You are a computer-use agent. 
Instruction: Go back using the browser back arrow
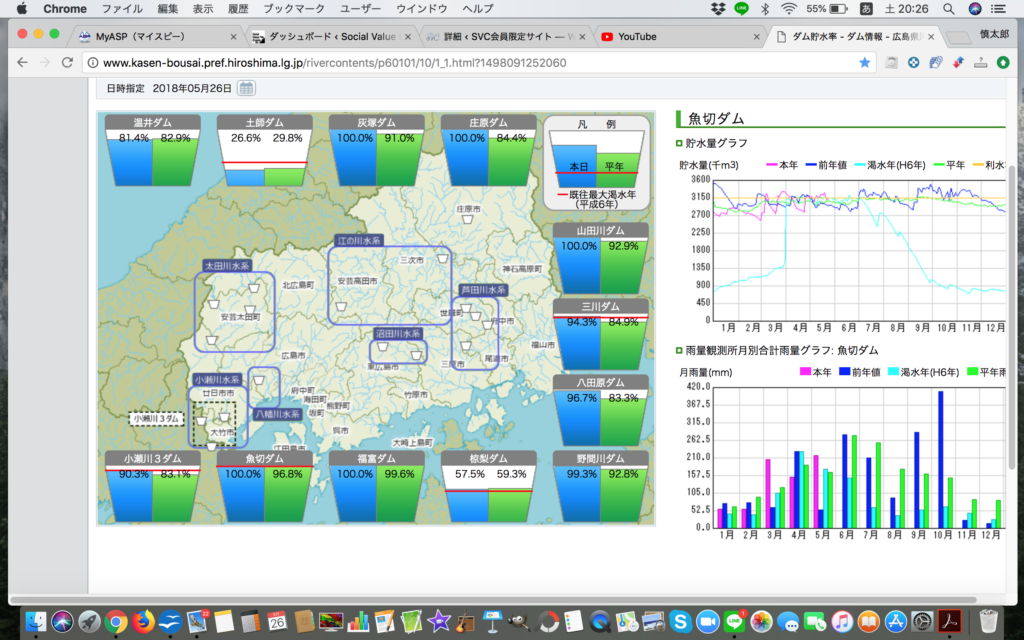(x=22, y=62)
